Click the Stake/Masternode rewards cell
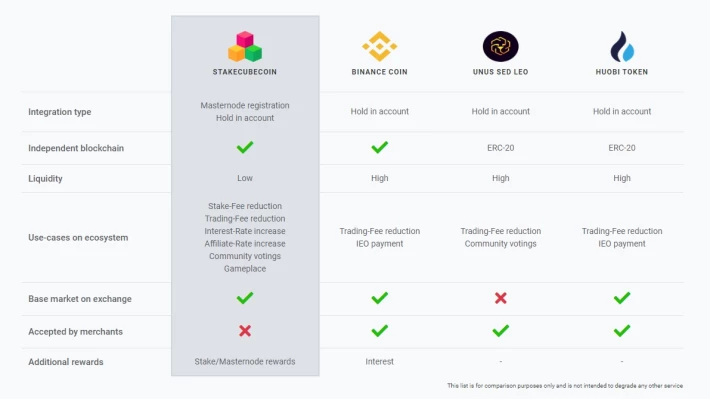This screenshot has width=710, height=399. pos(245,361)
